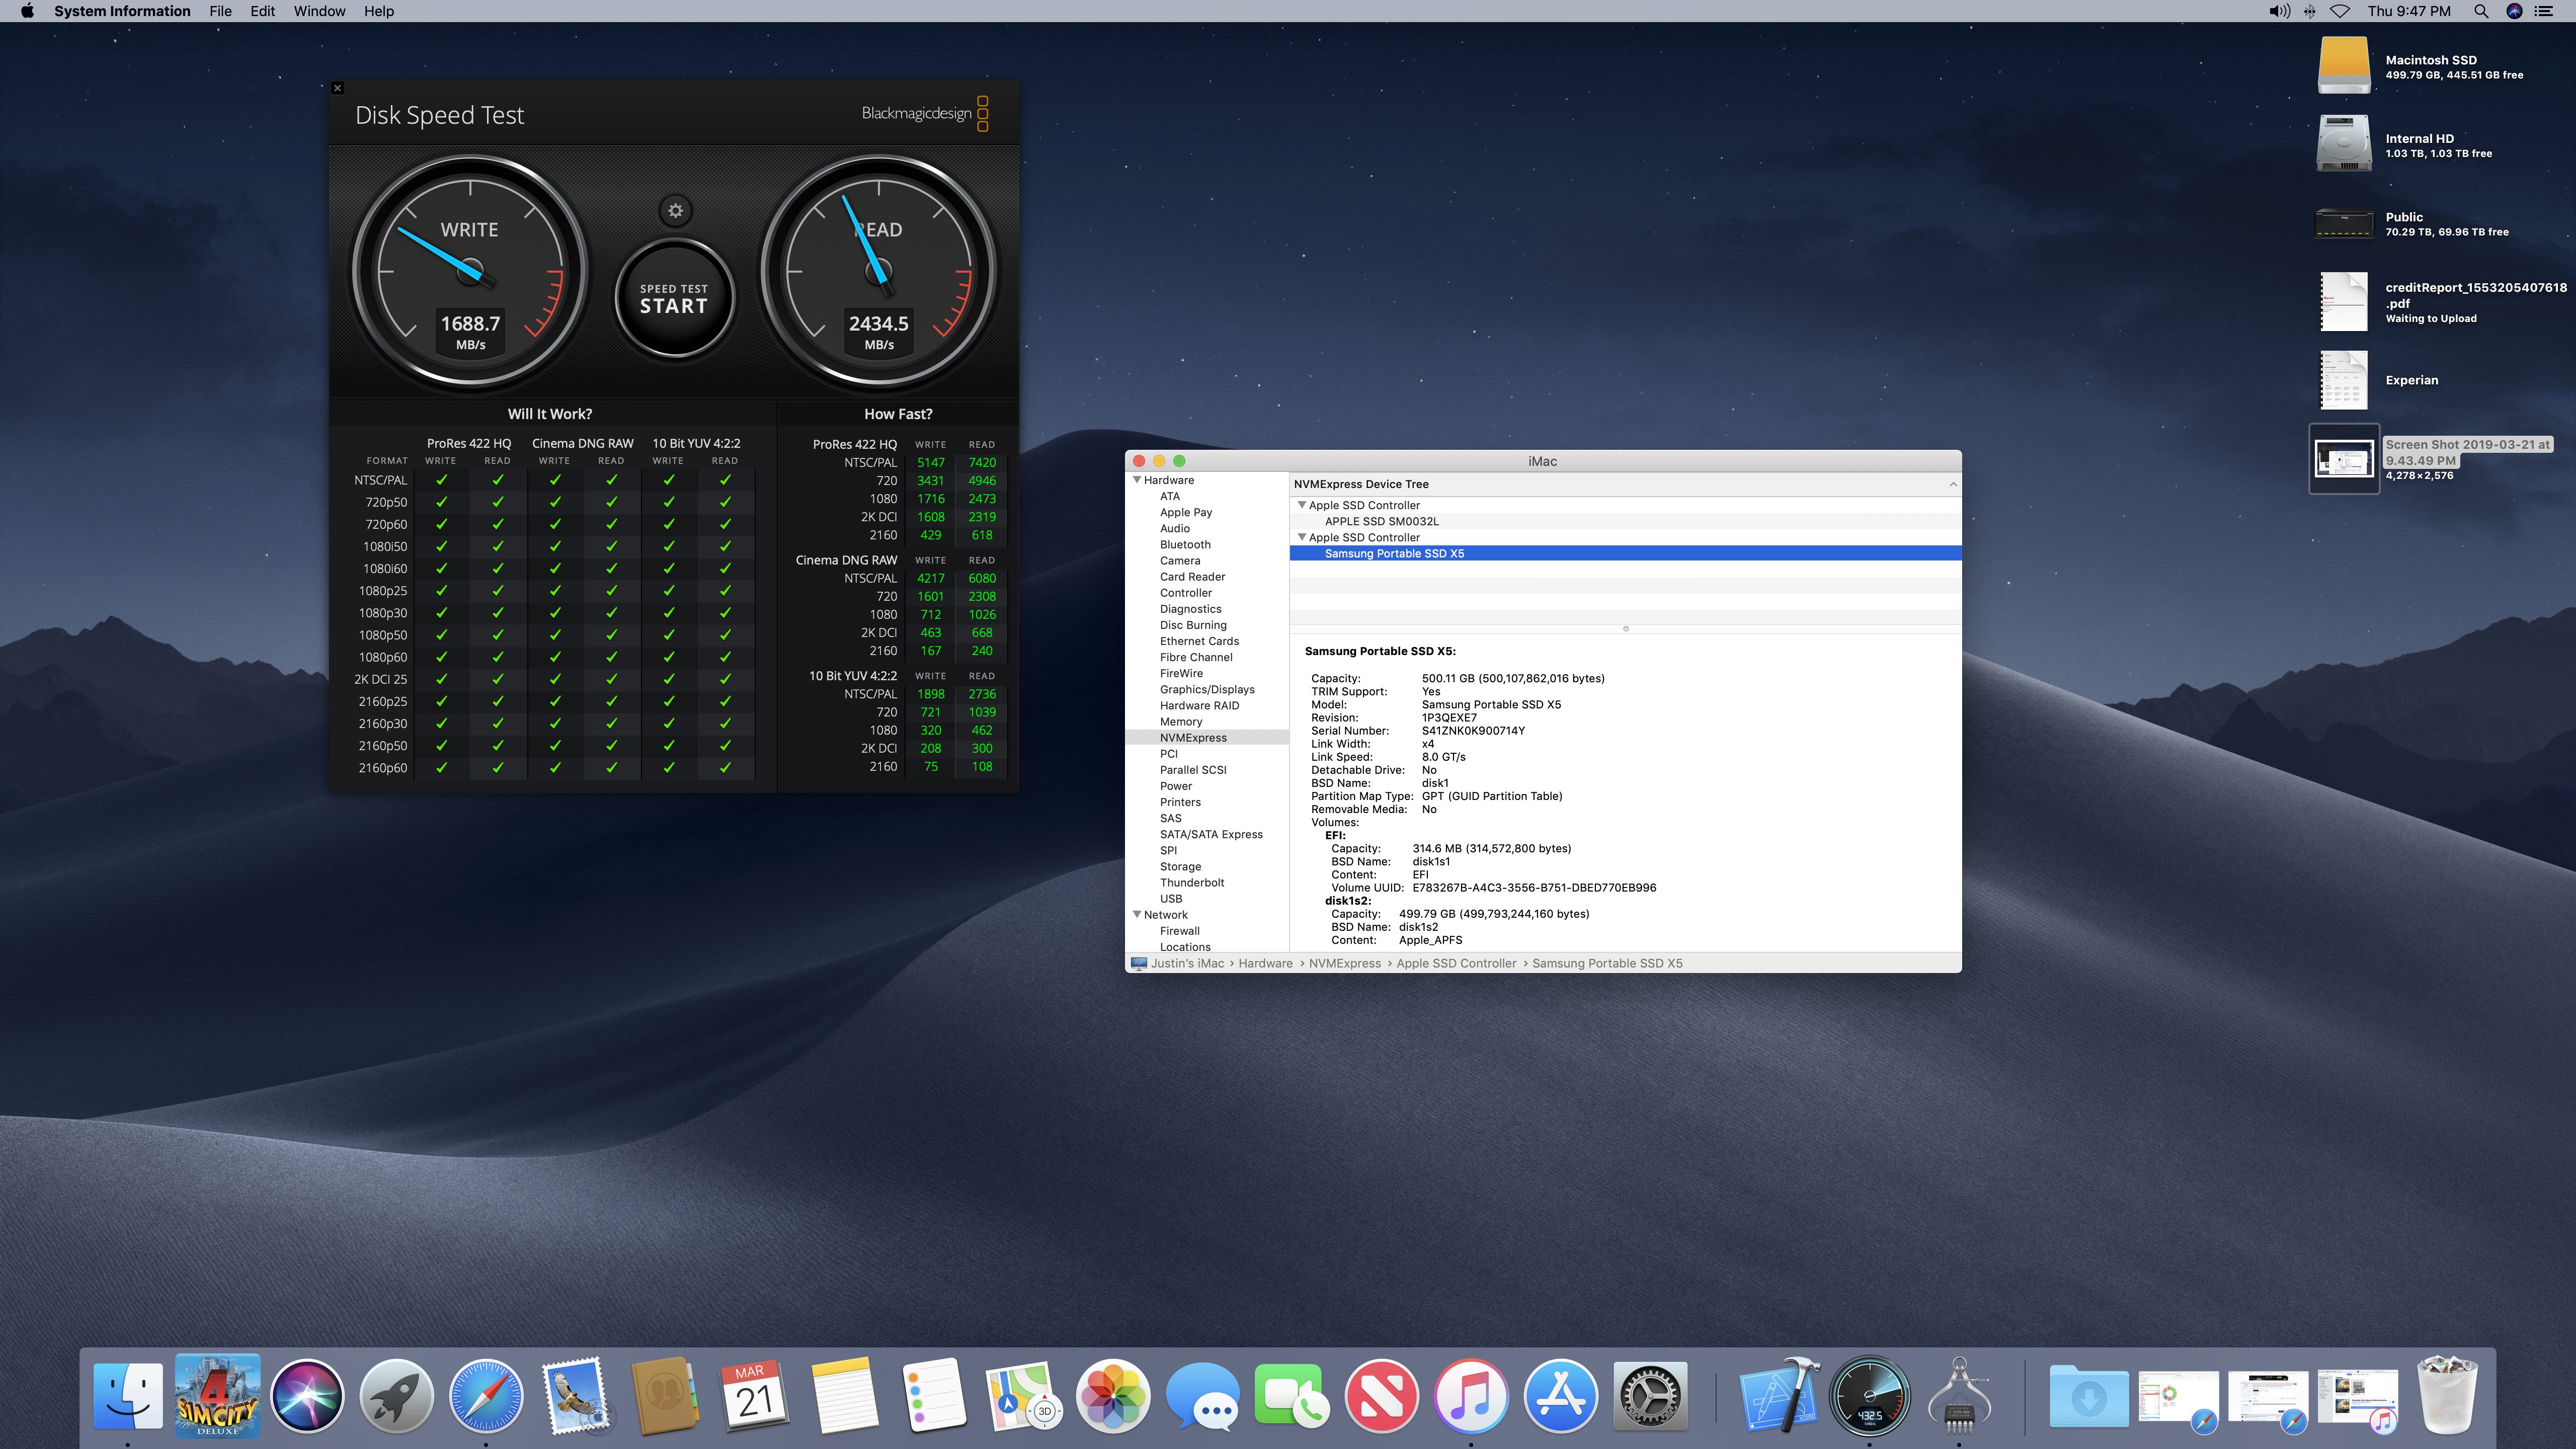Open the Apple menu
This screenshot has height=1449, width=2576.
pyautogui.click(x=27, y=11)
